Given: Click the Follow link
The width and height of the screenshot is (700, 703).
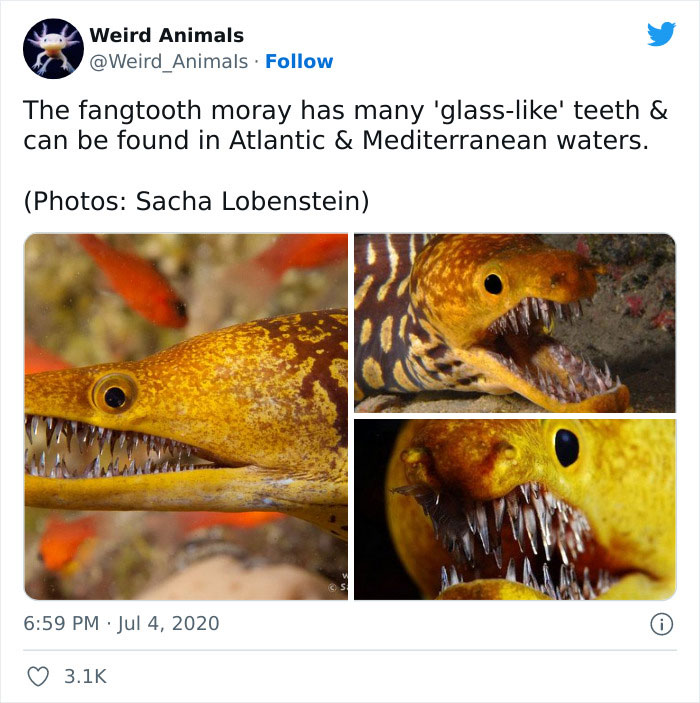Looking at the screenshot, I should 299,61.
